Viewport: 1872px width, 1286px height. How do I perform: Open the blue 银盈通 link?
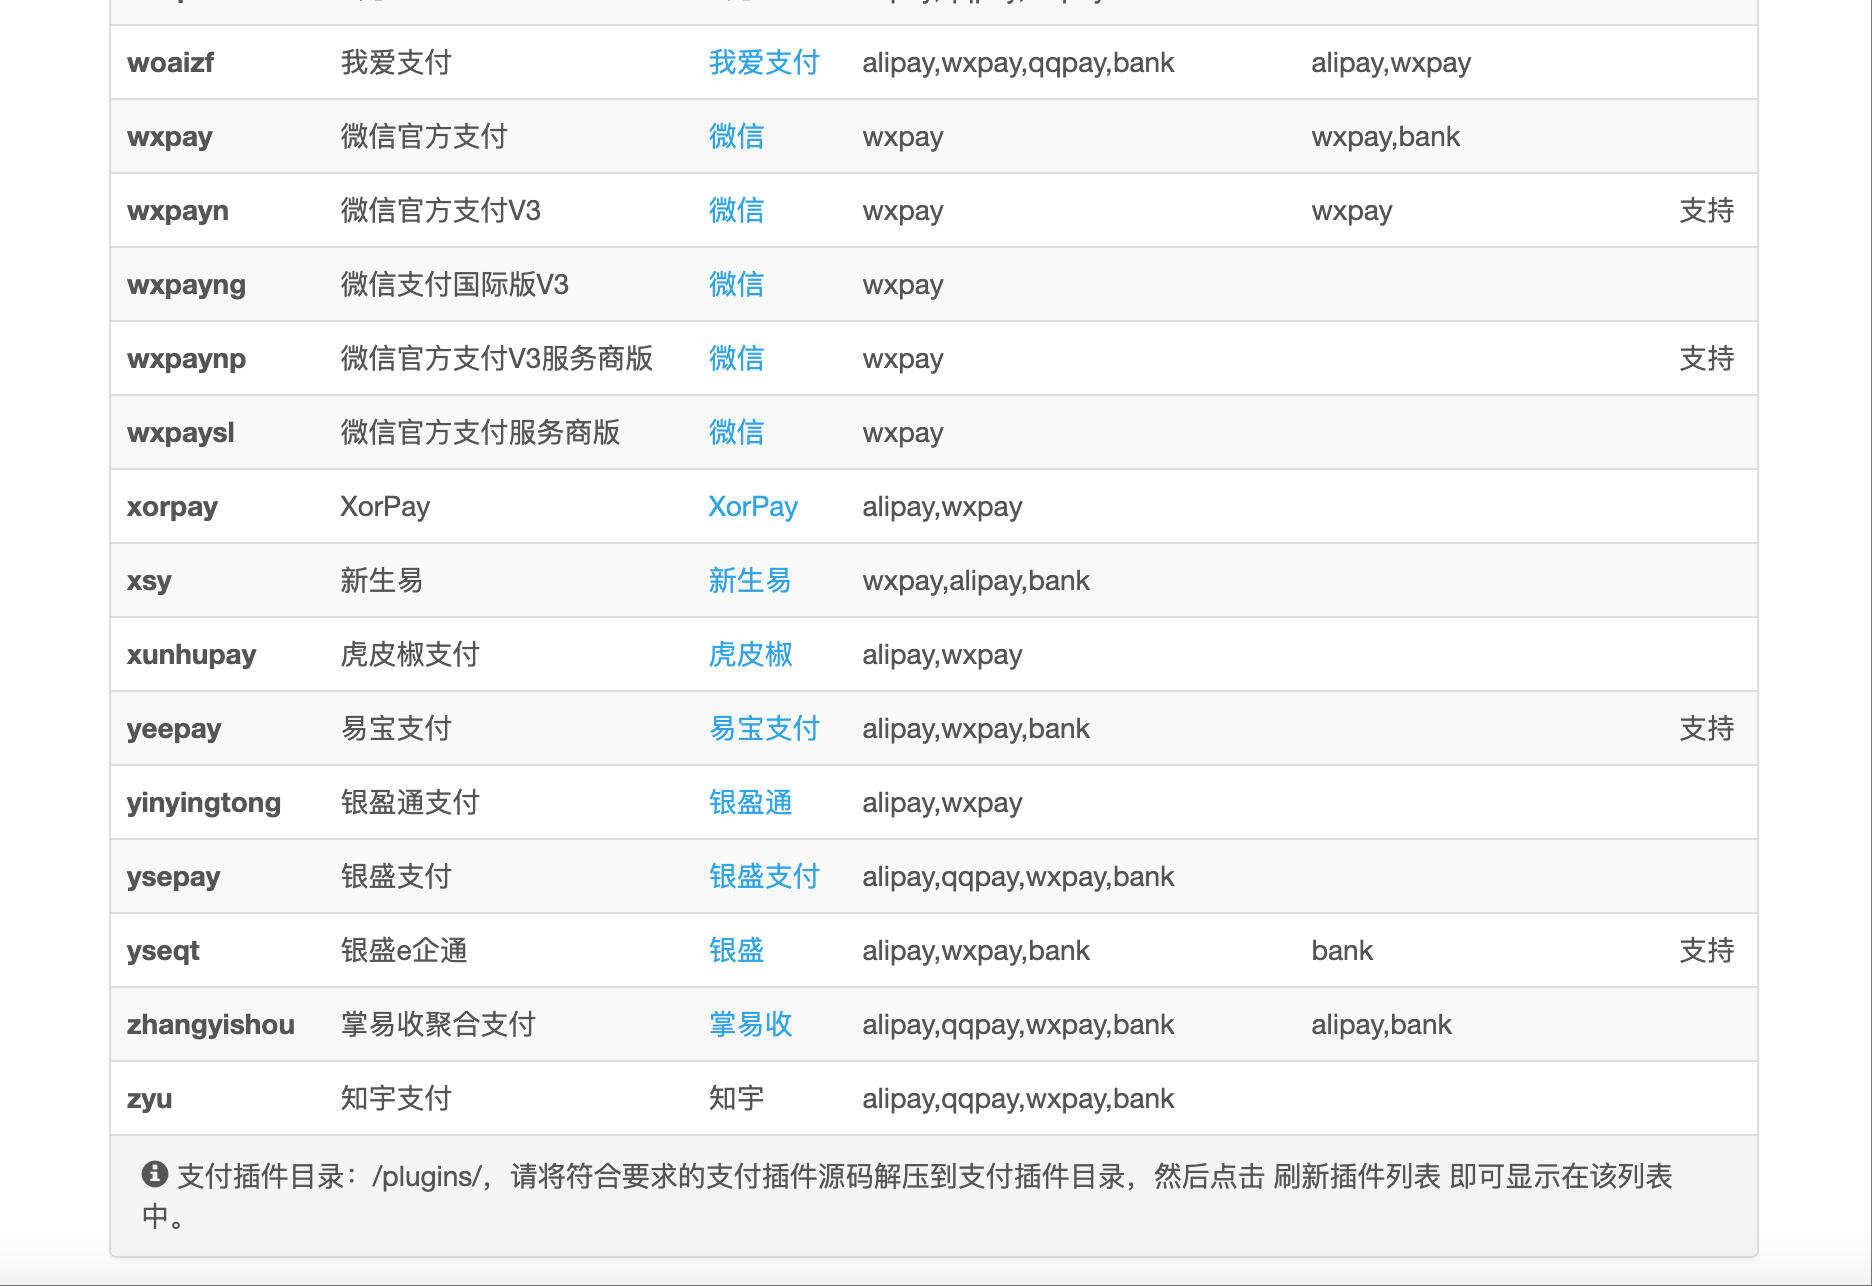749,803
